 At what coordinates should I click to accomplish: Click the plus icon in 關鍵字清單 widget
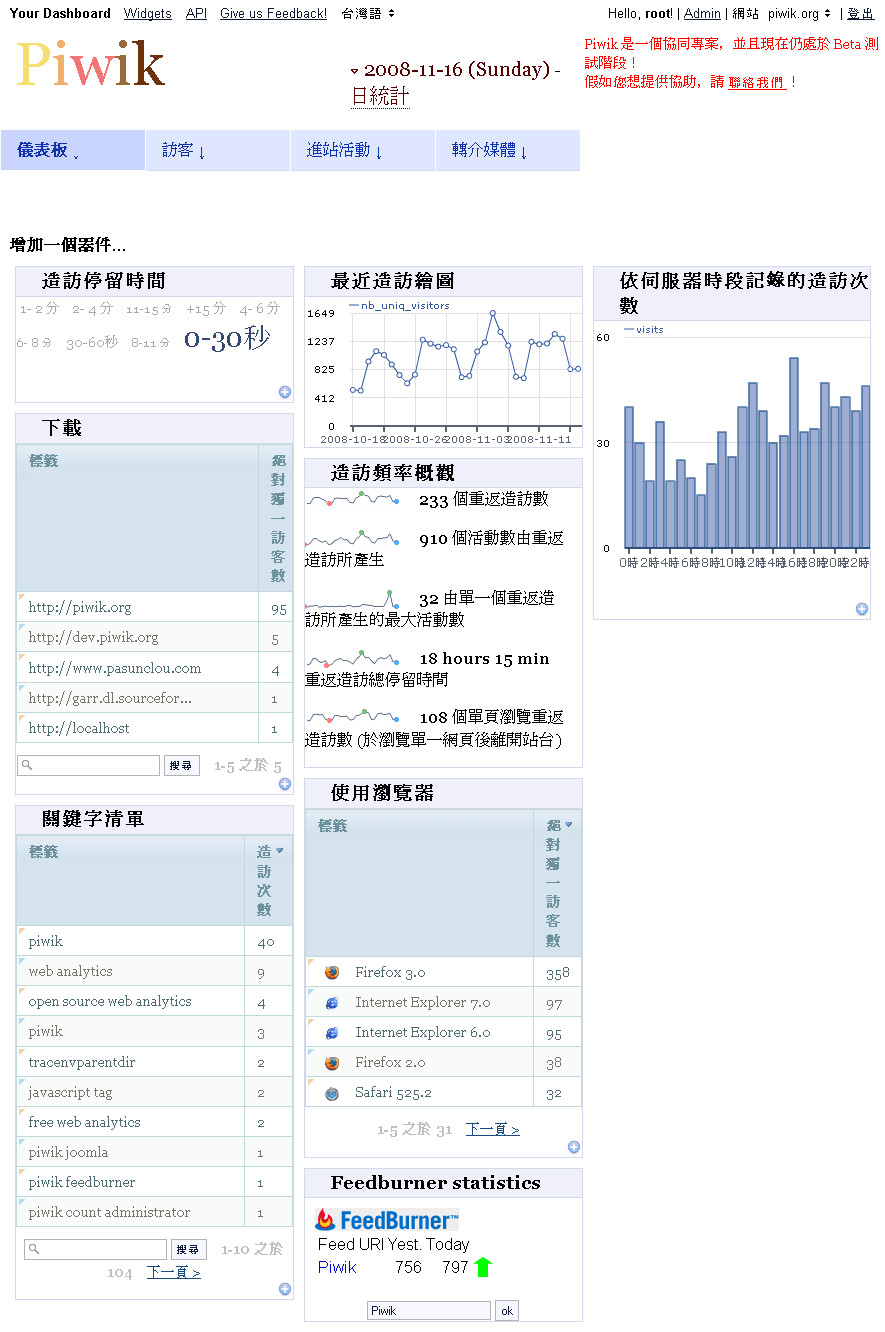[x=285, y=1289]
